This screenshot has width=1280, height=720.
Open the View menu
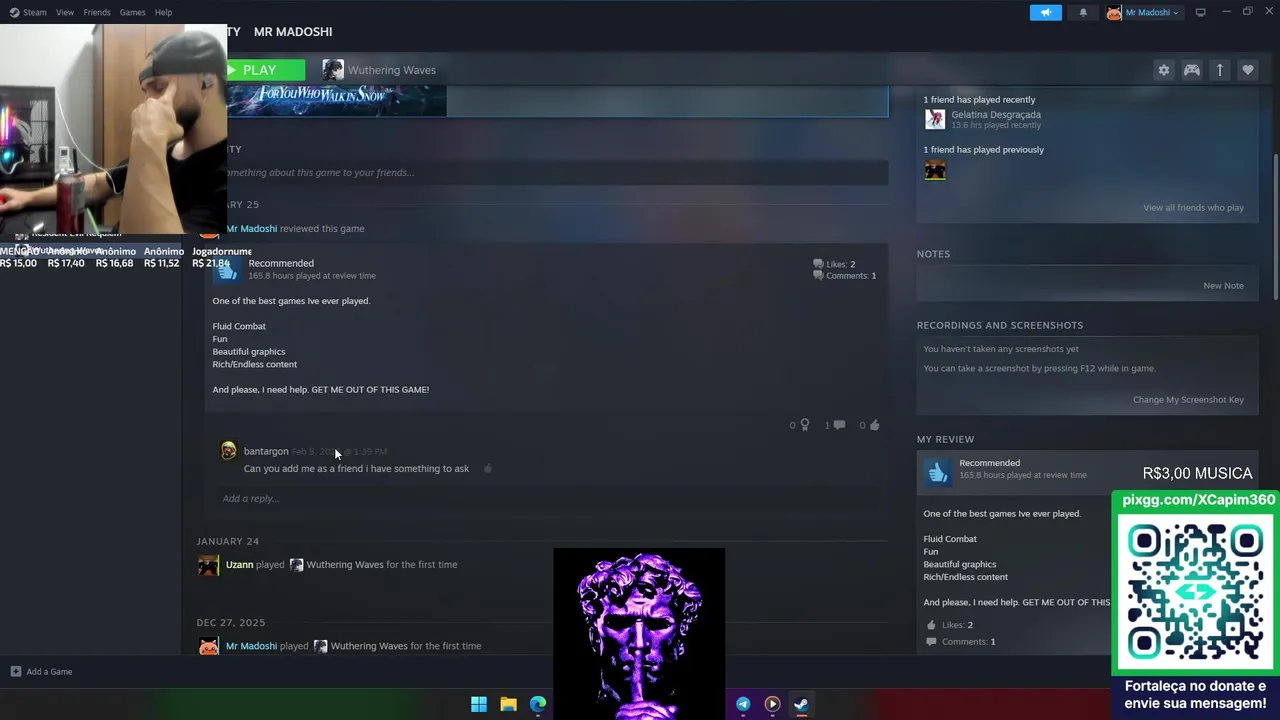pos(65,12)
